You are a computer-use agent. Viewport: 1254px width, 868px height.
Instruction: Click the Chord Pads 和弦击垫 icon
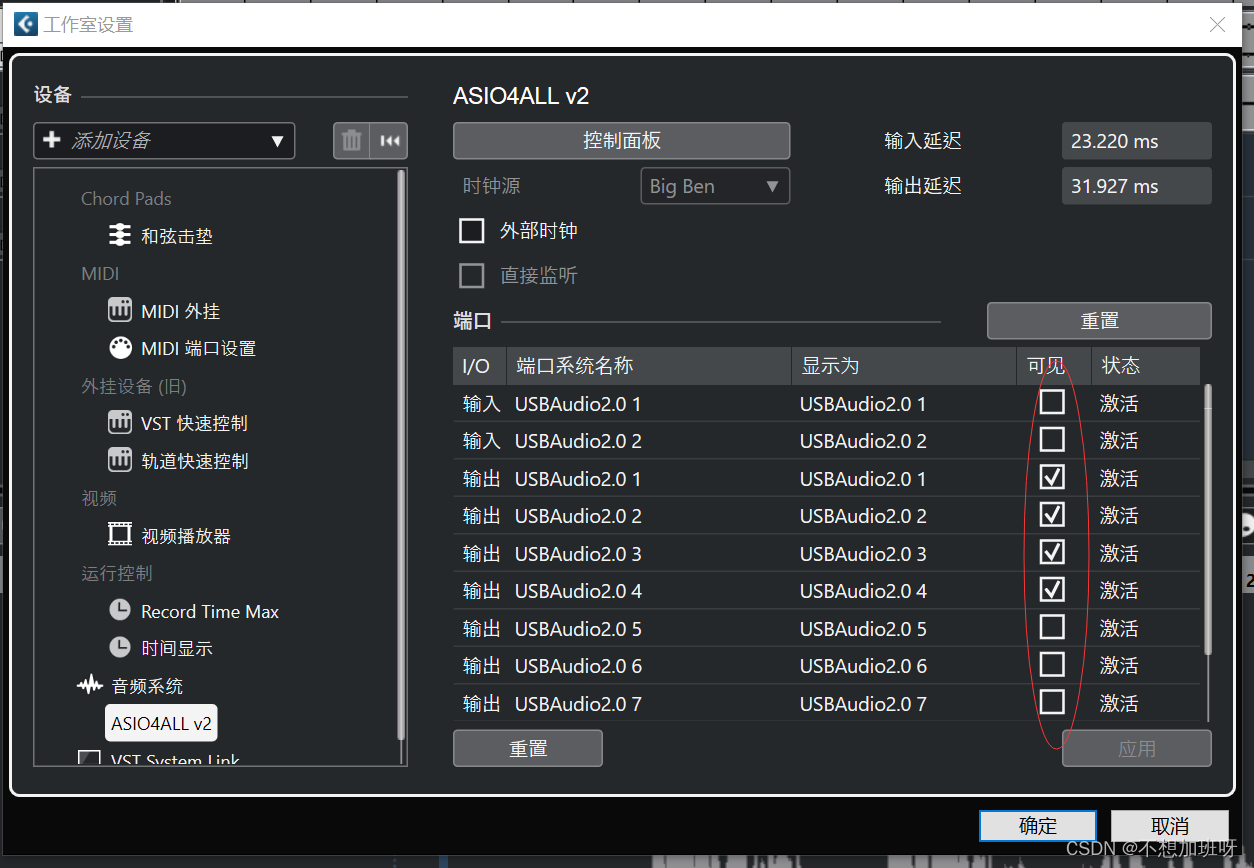[120, 235]
